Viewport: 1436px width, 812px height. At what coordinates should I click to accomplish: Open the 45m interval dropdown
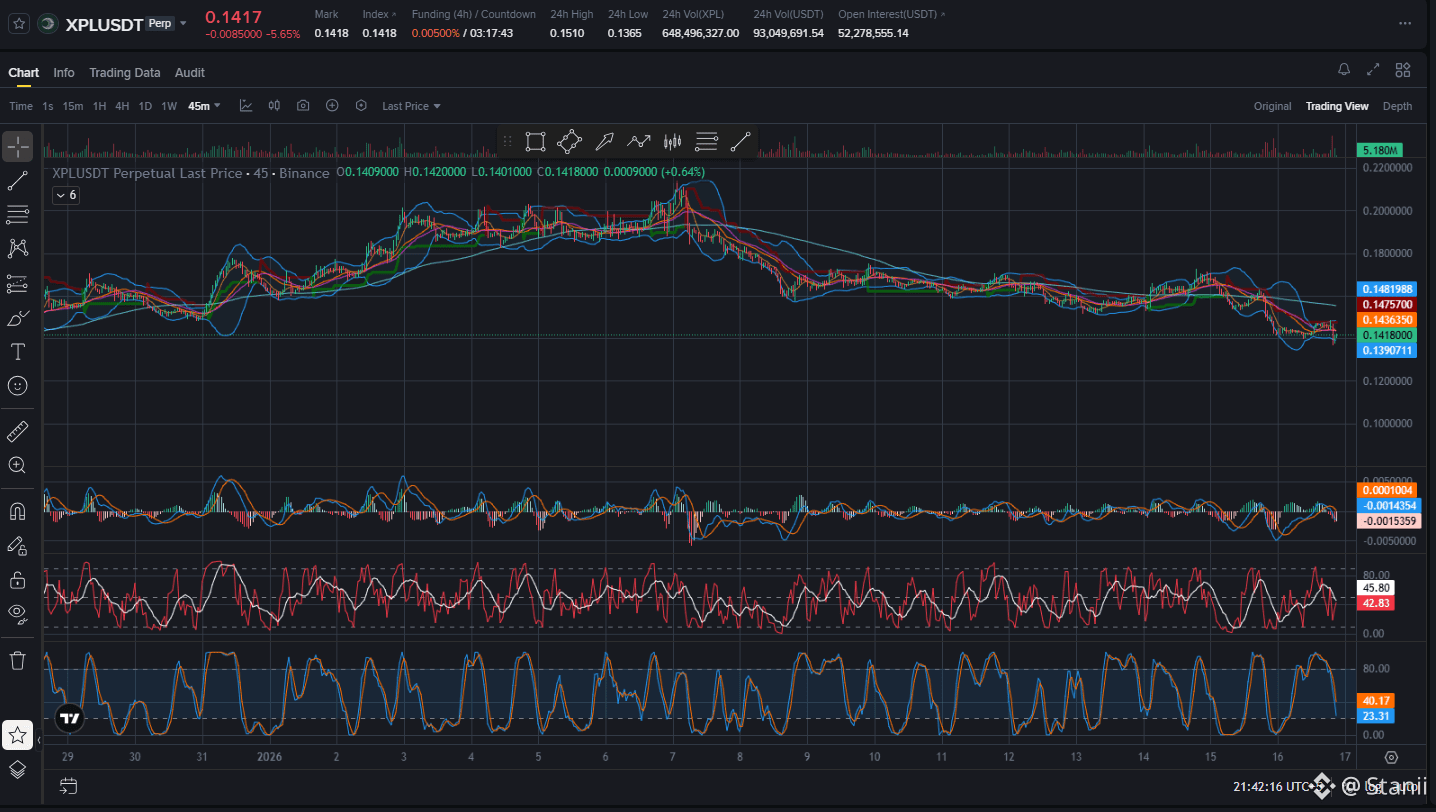click(x=205, y=106)
